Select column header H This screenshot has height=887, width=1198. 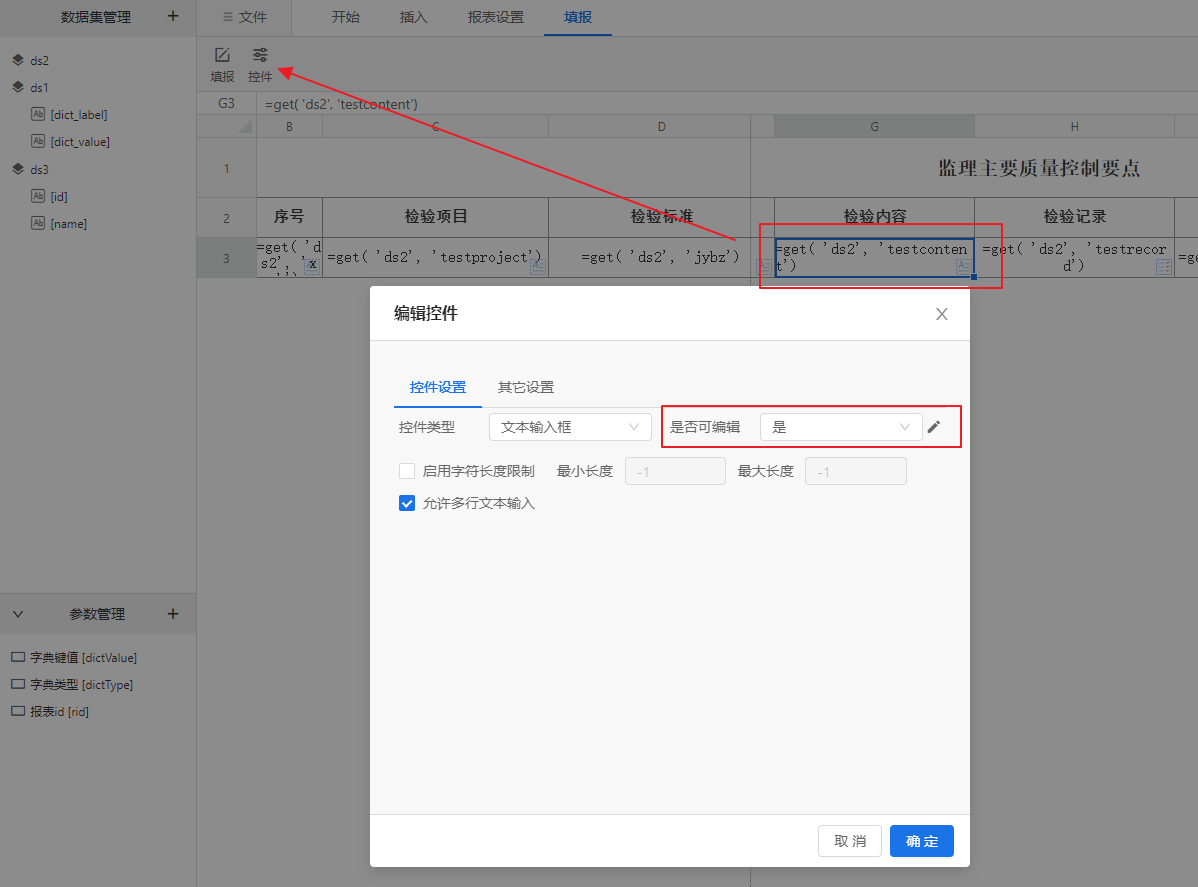tap(1074, 127)
